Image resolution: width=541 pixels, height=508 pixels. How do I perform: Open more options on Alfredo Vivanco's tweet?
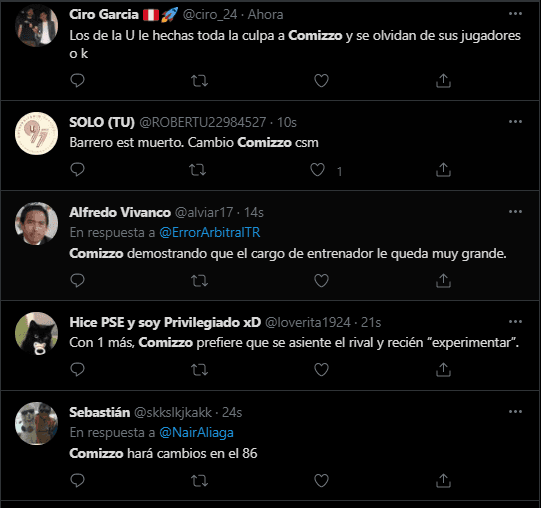(515, 212)
